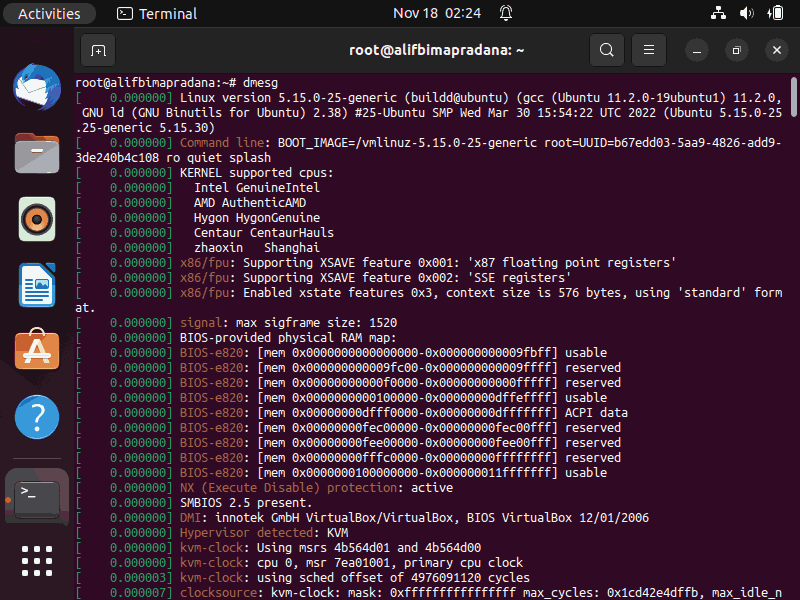Select the Terminal icon in the dock
800x600 pixels.
pos(37,497)
